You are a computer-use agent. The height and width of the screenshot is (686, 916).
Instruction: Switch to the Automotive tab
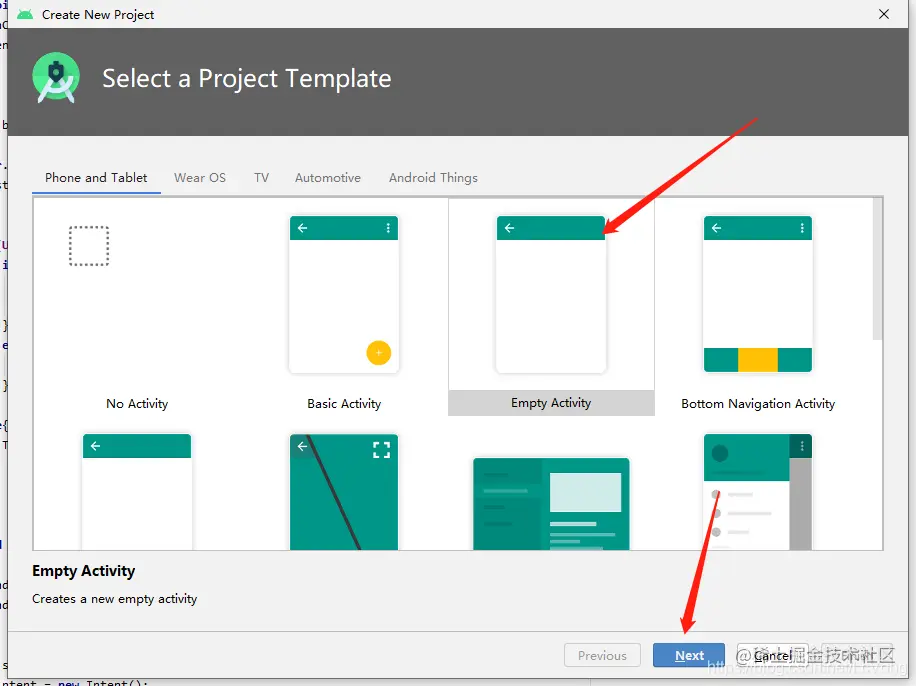(328, 178)
